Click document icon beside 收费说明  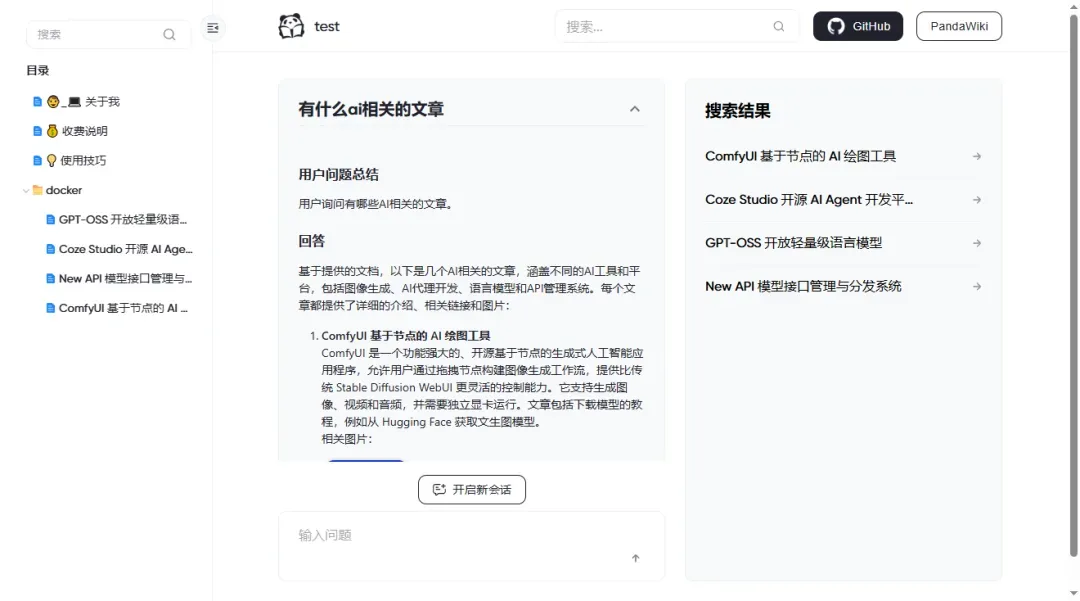[x=38, y=131]
